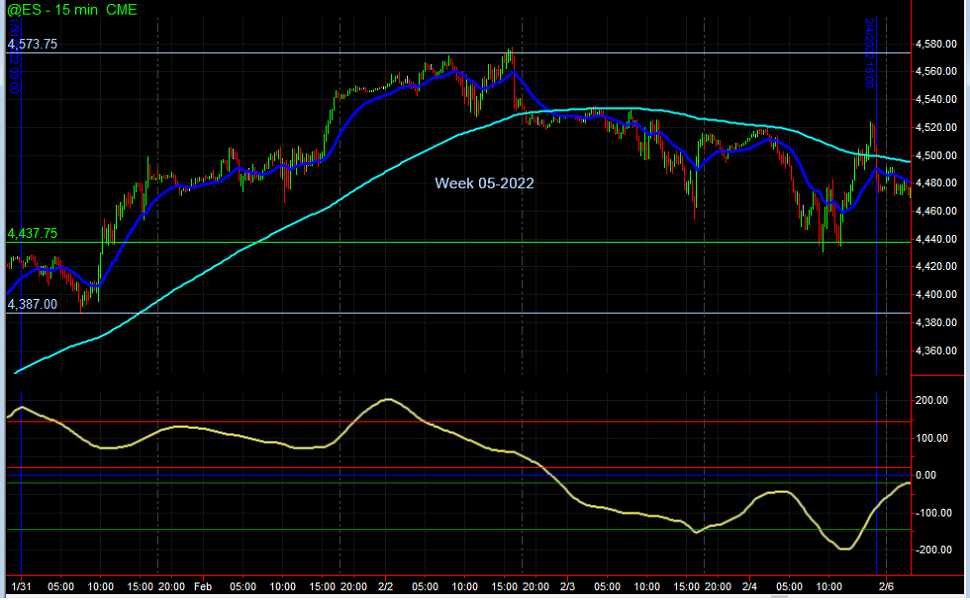
Task: Select the 4,573.75 price level label
Action: (32, 45)
